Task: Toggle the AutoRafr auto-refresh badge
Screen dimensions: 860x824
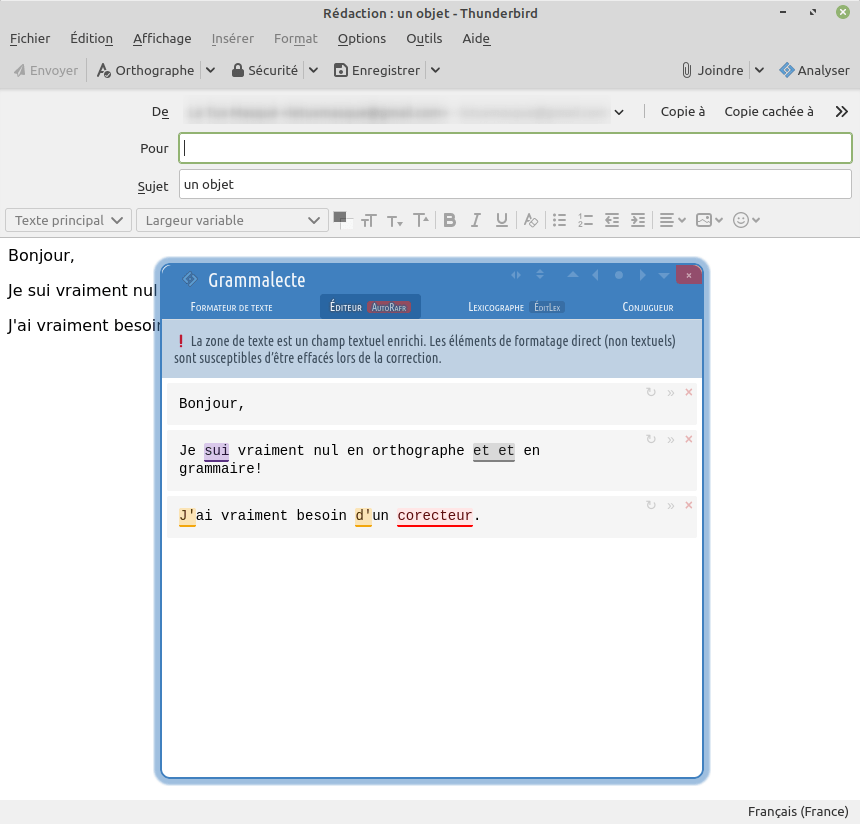Action: (389, 307)
